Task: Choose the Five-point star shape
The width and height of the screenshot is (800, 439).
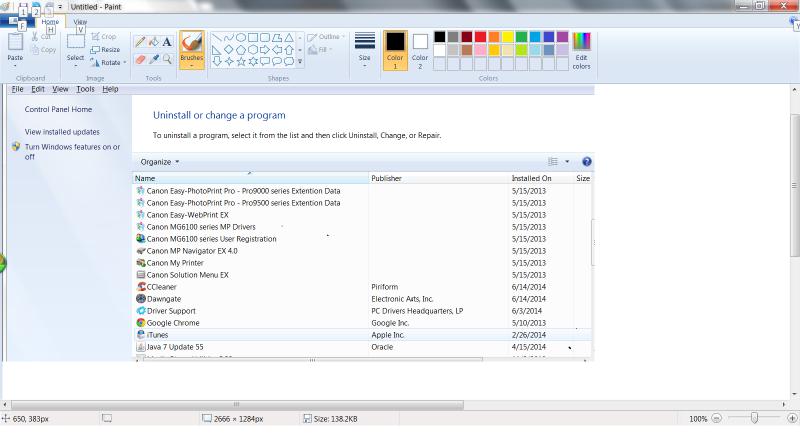Action: click(x=241, y=62)
